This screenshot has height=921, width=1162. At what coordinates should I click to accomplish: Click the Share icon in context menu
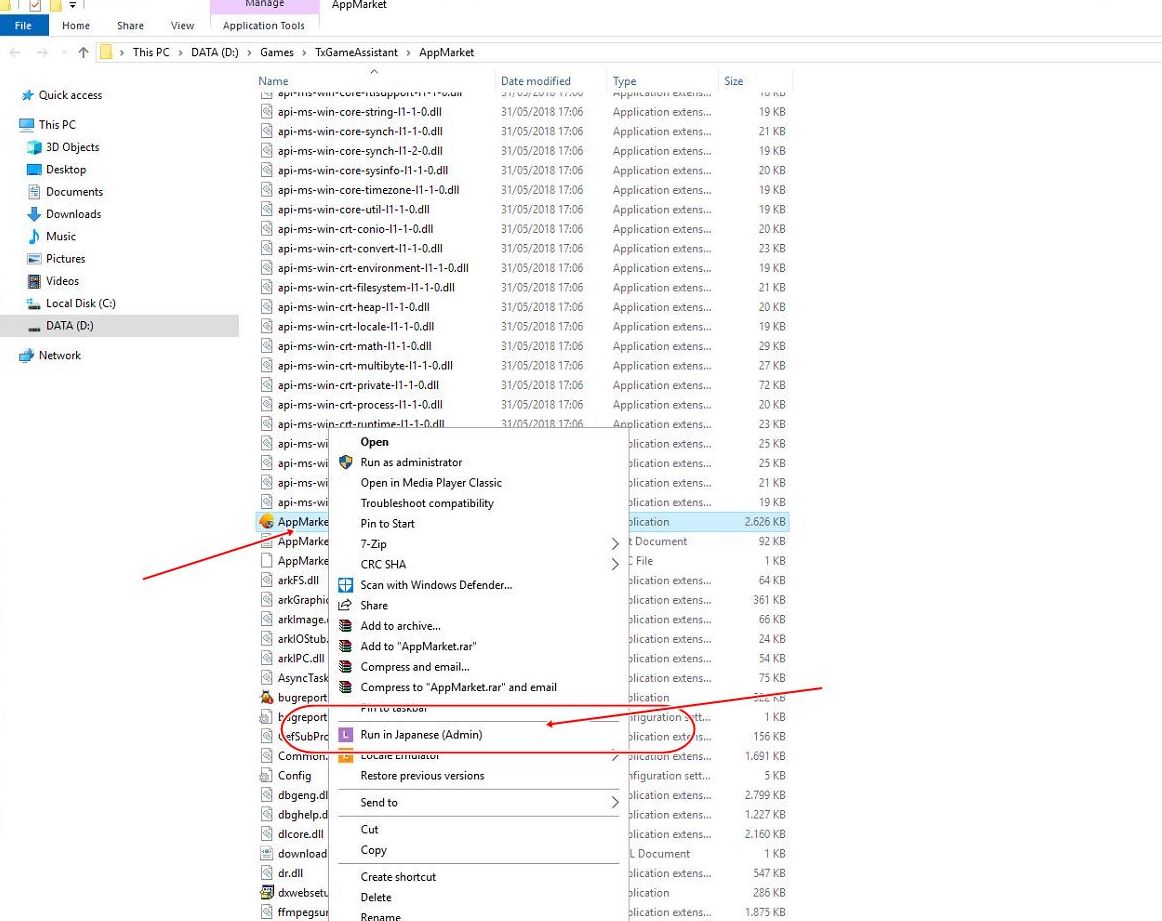pos(345,605)
